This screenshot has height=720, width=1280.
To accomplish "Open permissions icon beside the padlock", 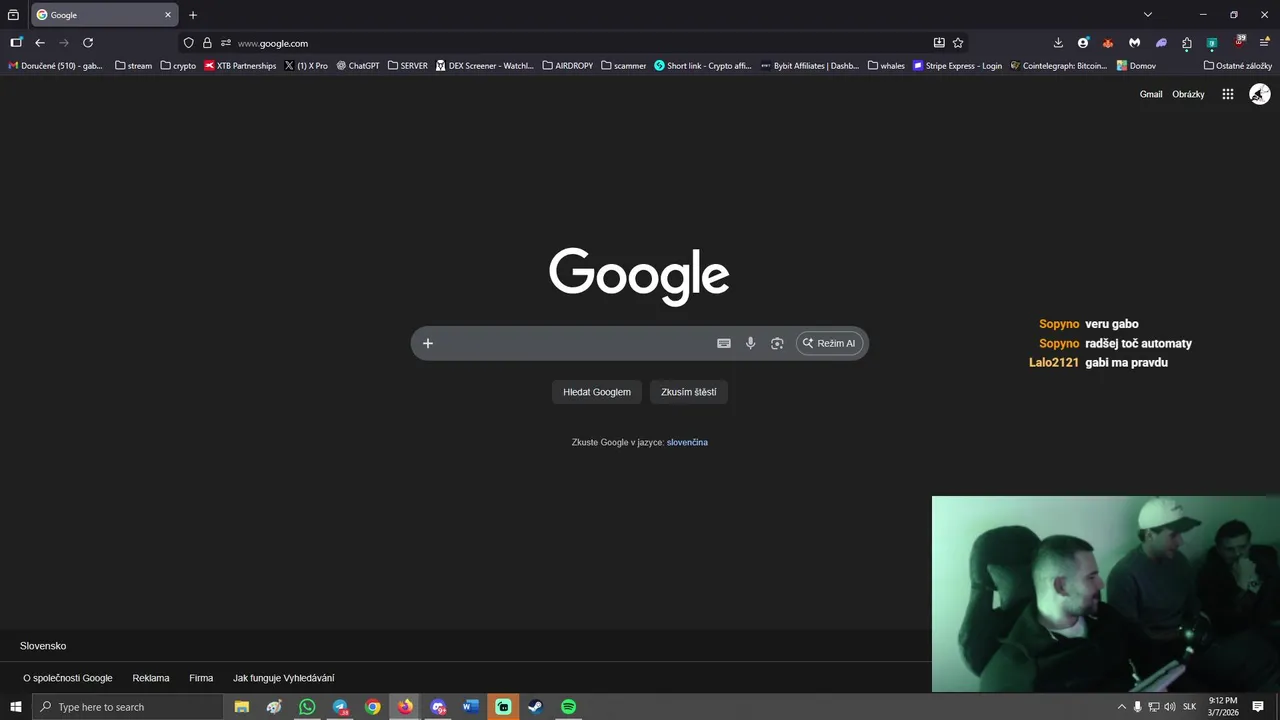I will coord(226,43).
